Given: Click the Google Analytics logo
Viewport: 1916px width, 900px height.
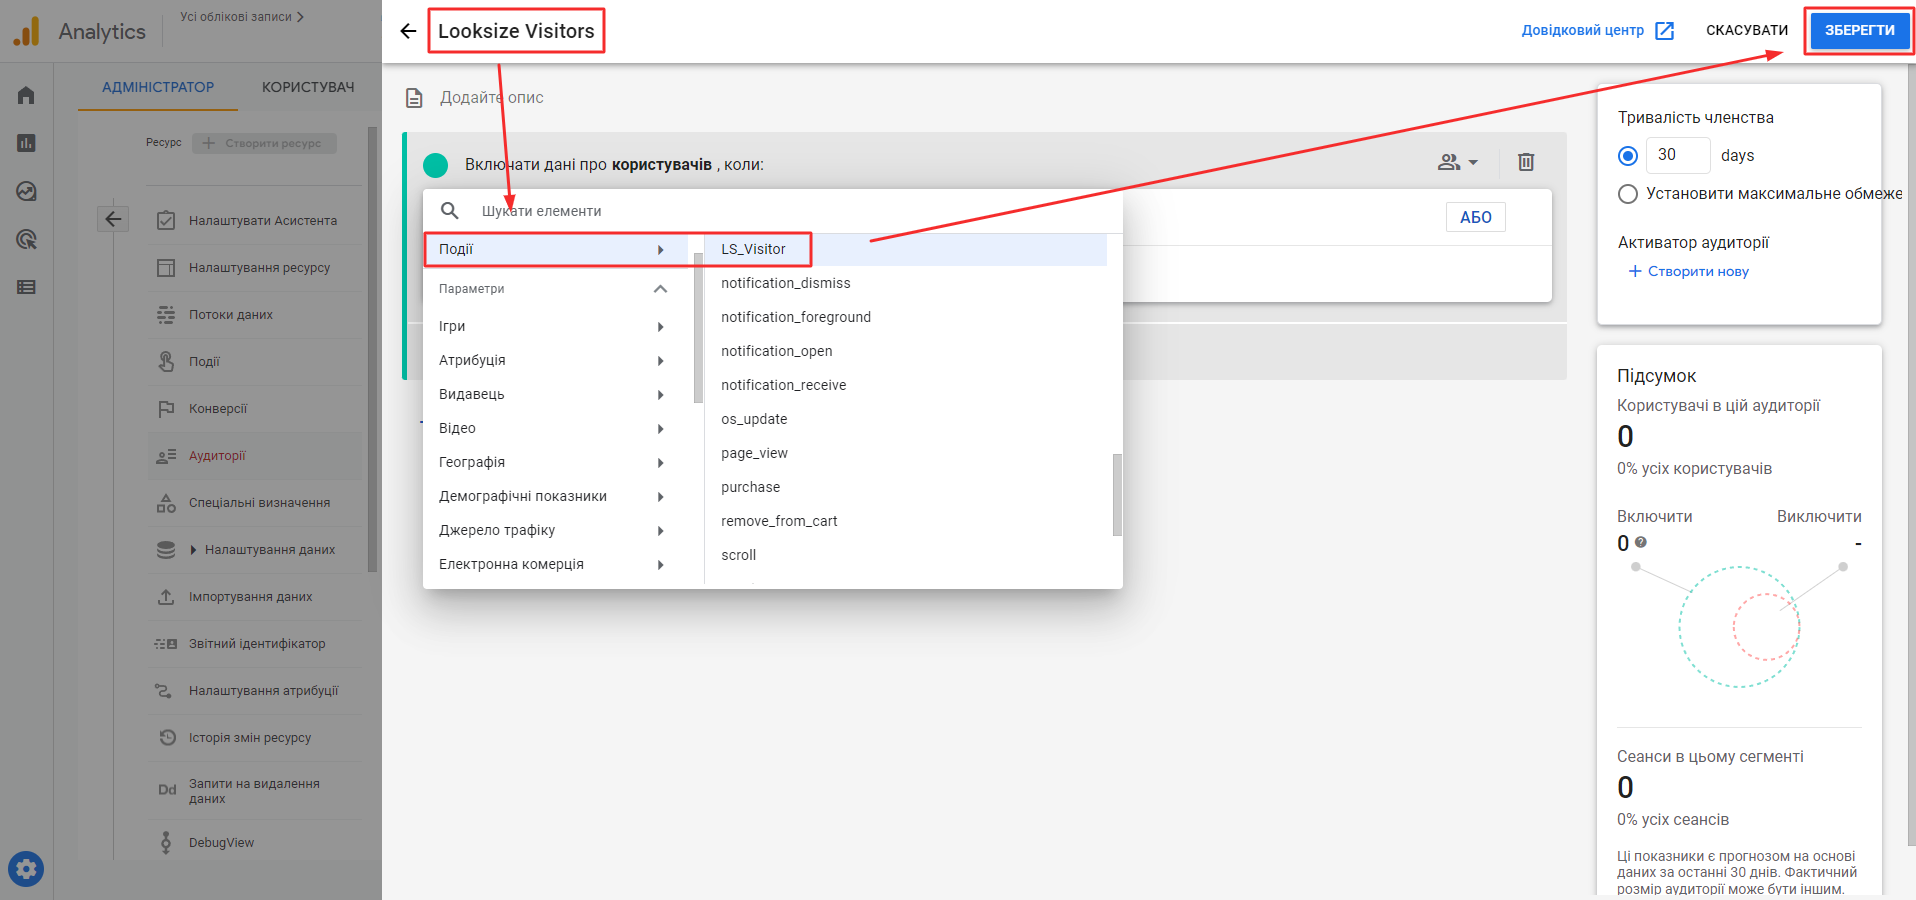Looking at the screenshot, I should click(27, 31).
